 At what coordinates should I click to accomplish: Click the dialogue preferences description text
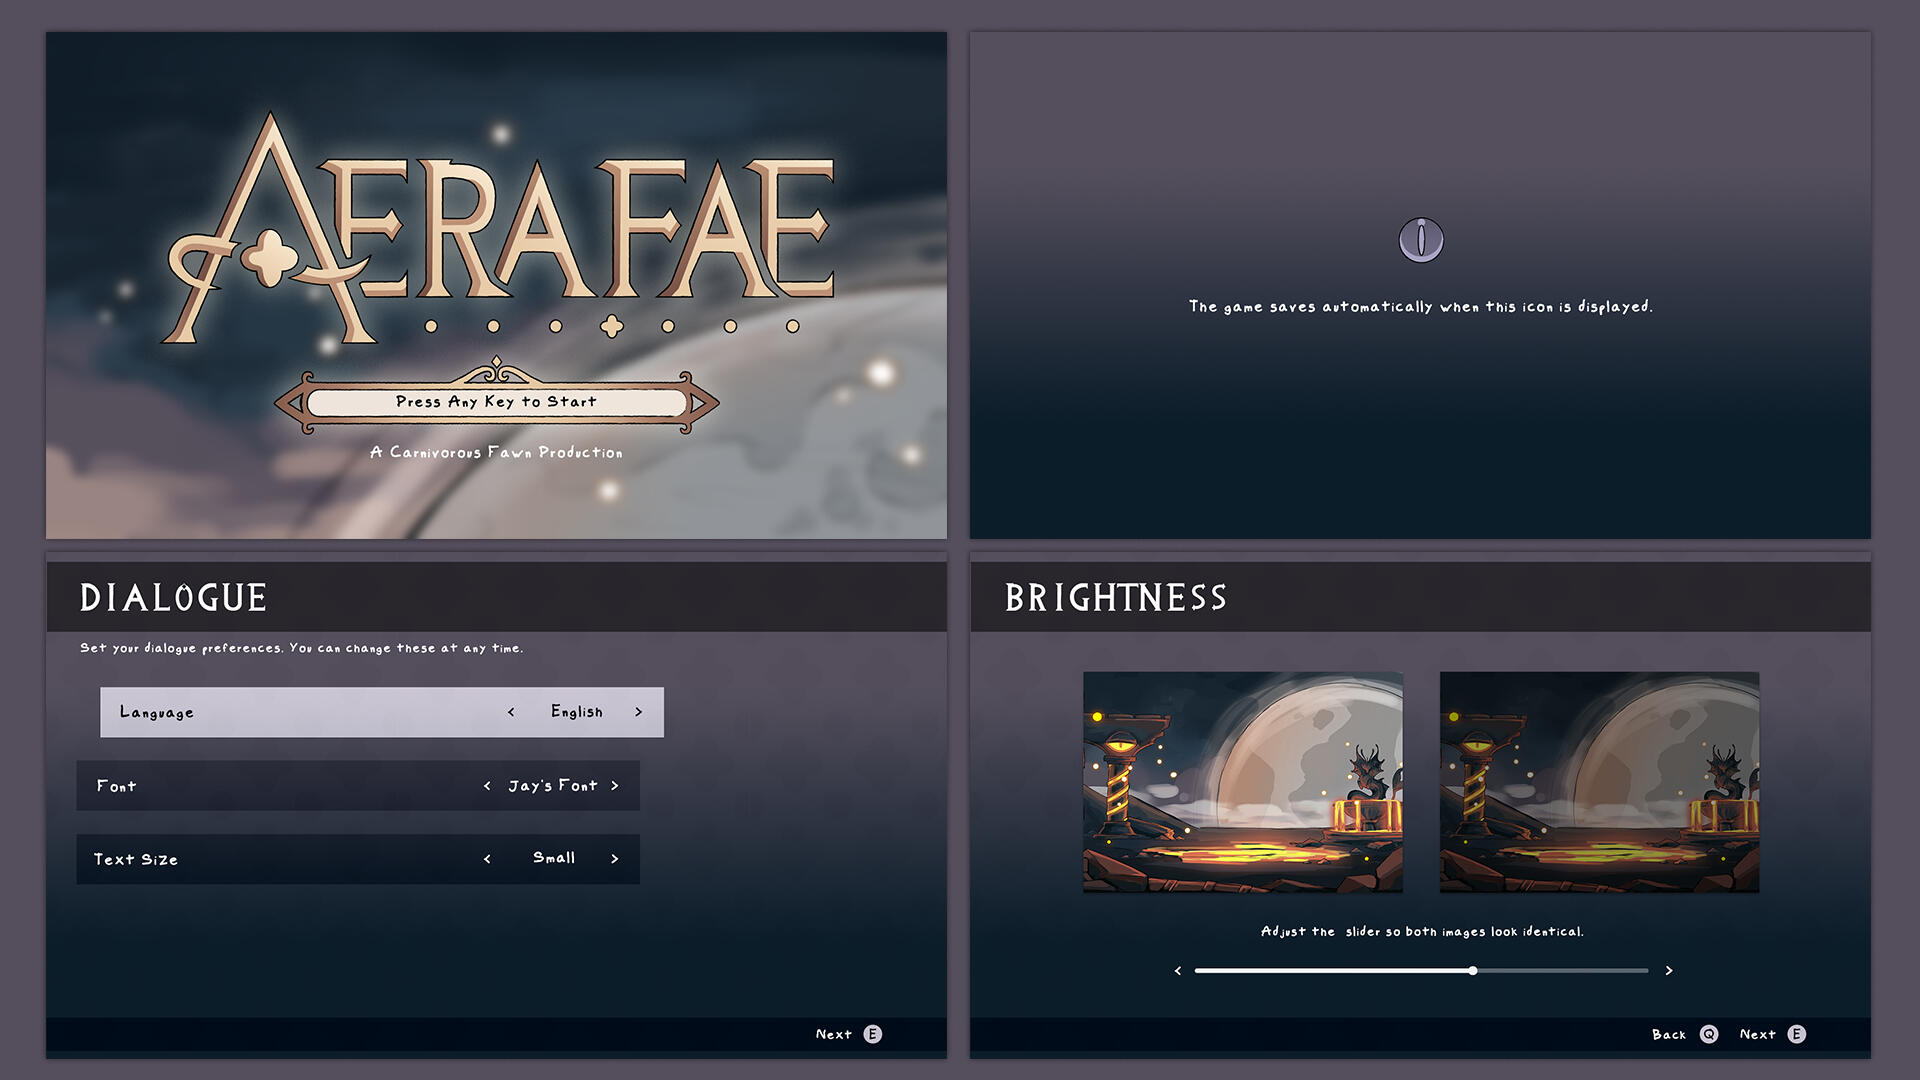click(301, 648)
